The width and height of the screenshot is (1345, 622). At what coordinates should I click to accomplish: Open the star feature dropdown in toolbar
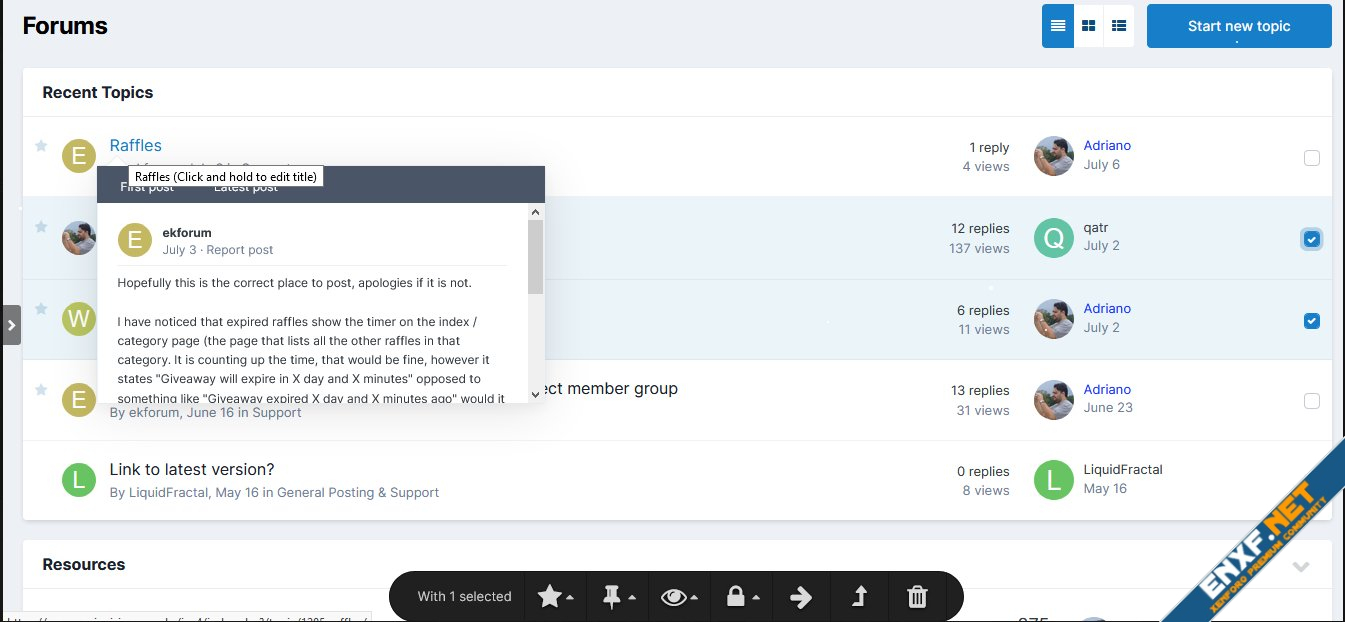coord(556,597)
